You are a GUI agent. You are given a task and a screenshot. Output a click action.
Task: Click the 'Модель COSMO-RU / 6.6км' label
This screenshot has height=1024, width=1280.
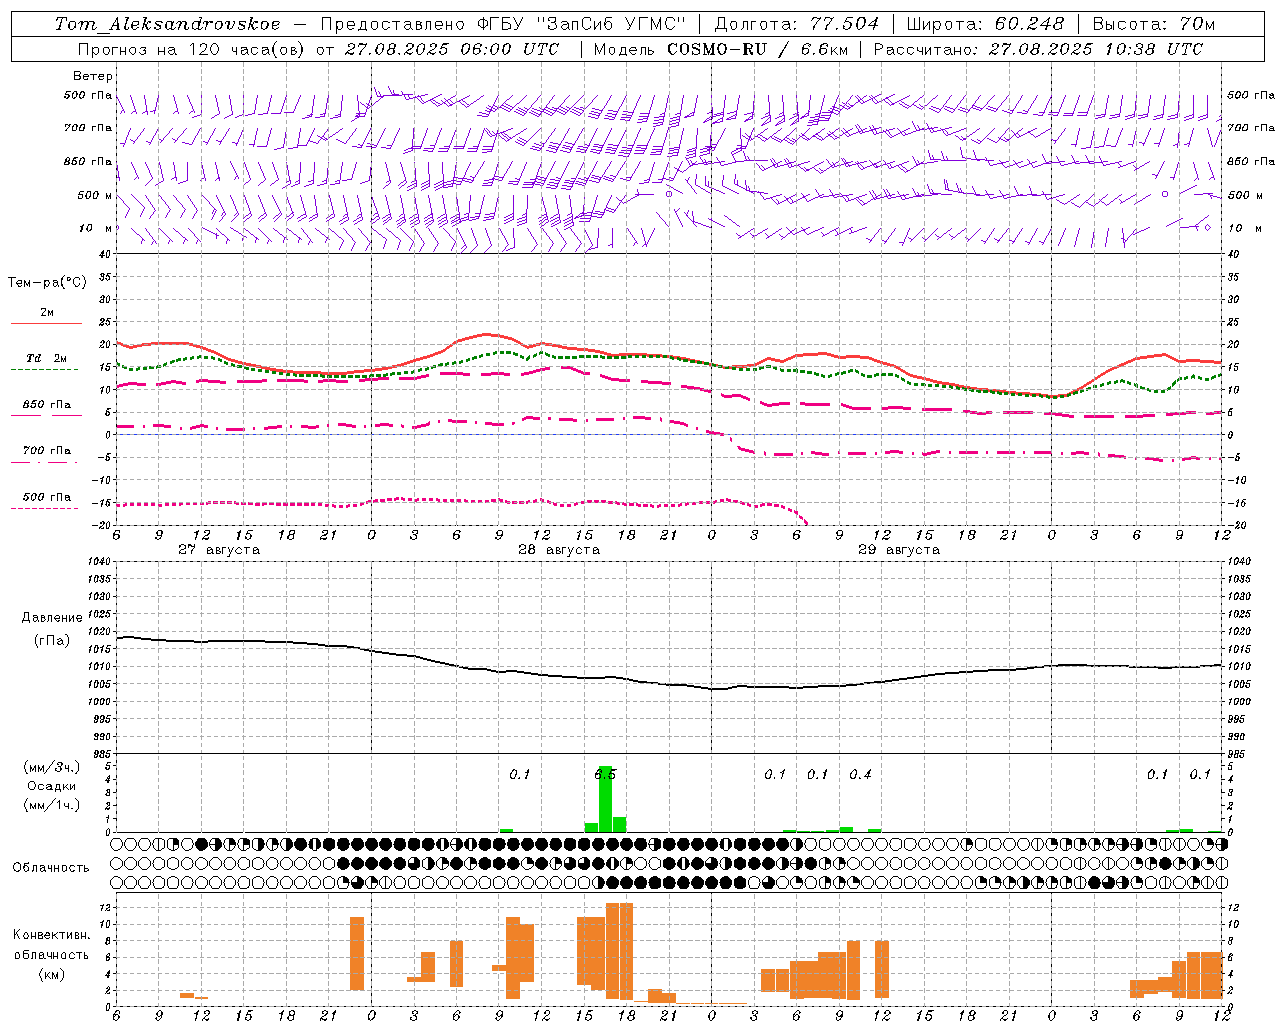point(719,49)
